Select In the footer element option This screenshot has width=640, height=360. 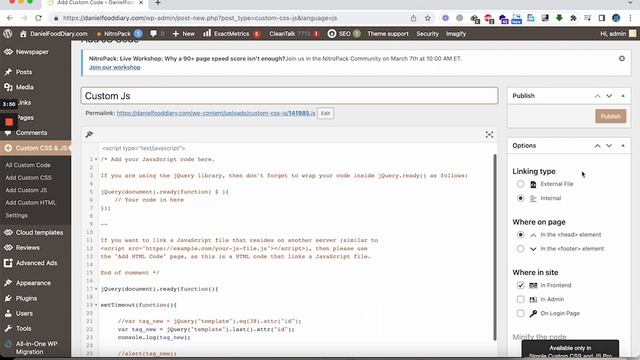point(520,249)
